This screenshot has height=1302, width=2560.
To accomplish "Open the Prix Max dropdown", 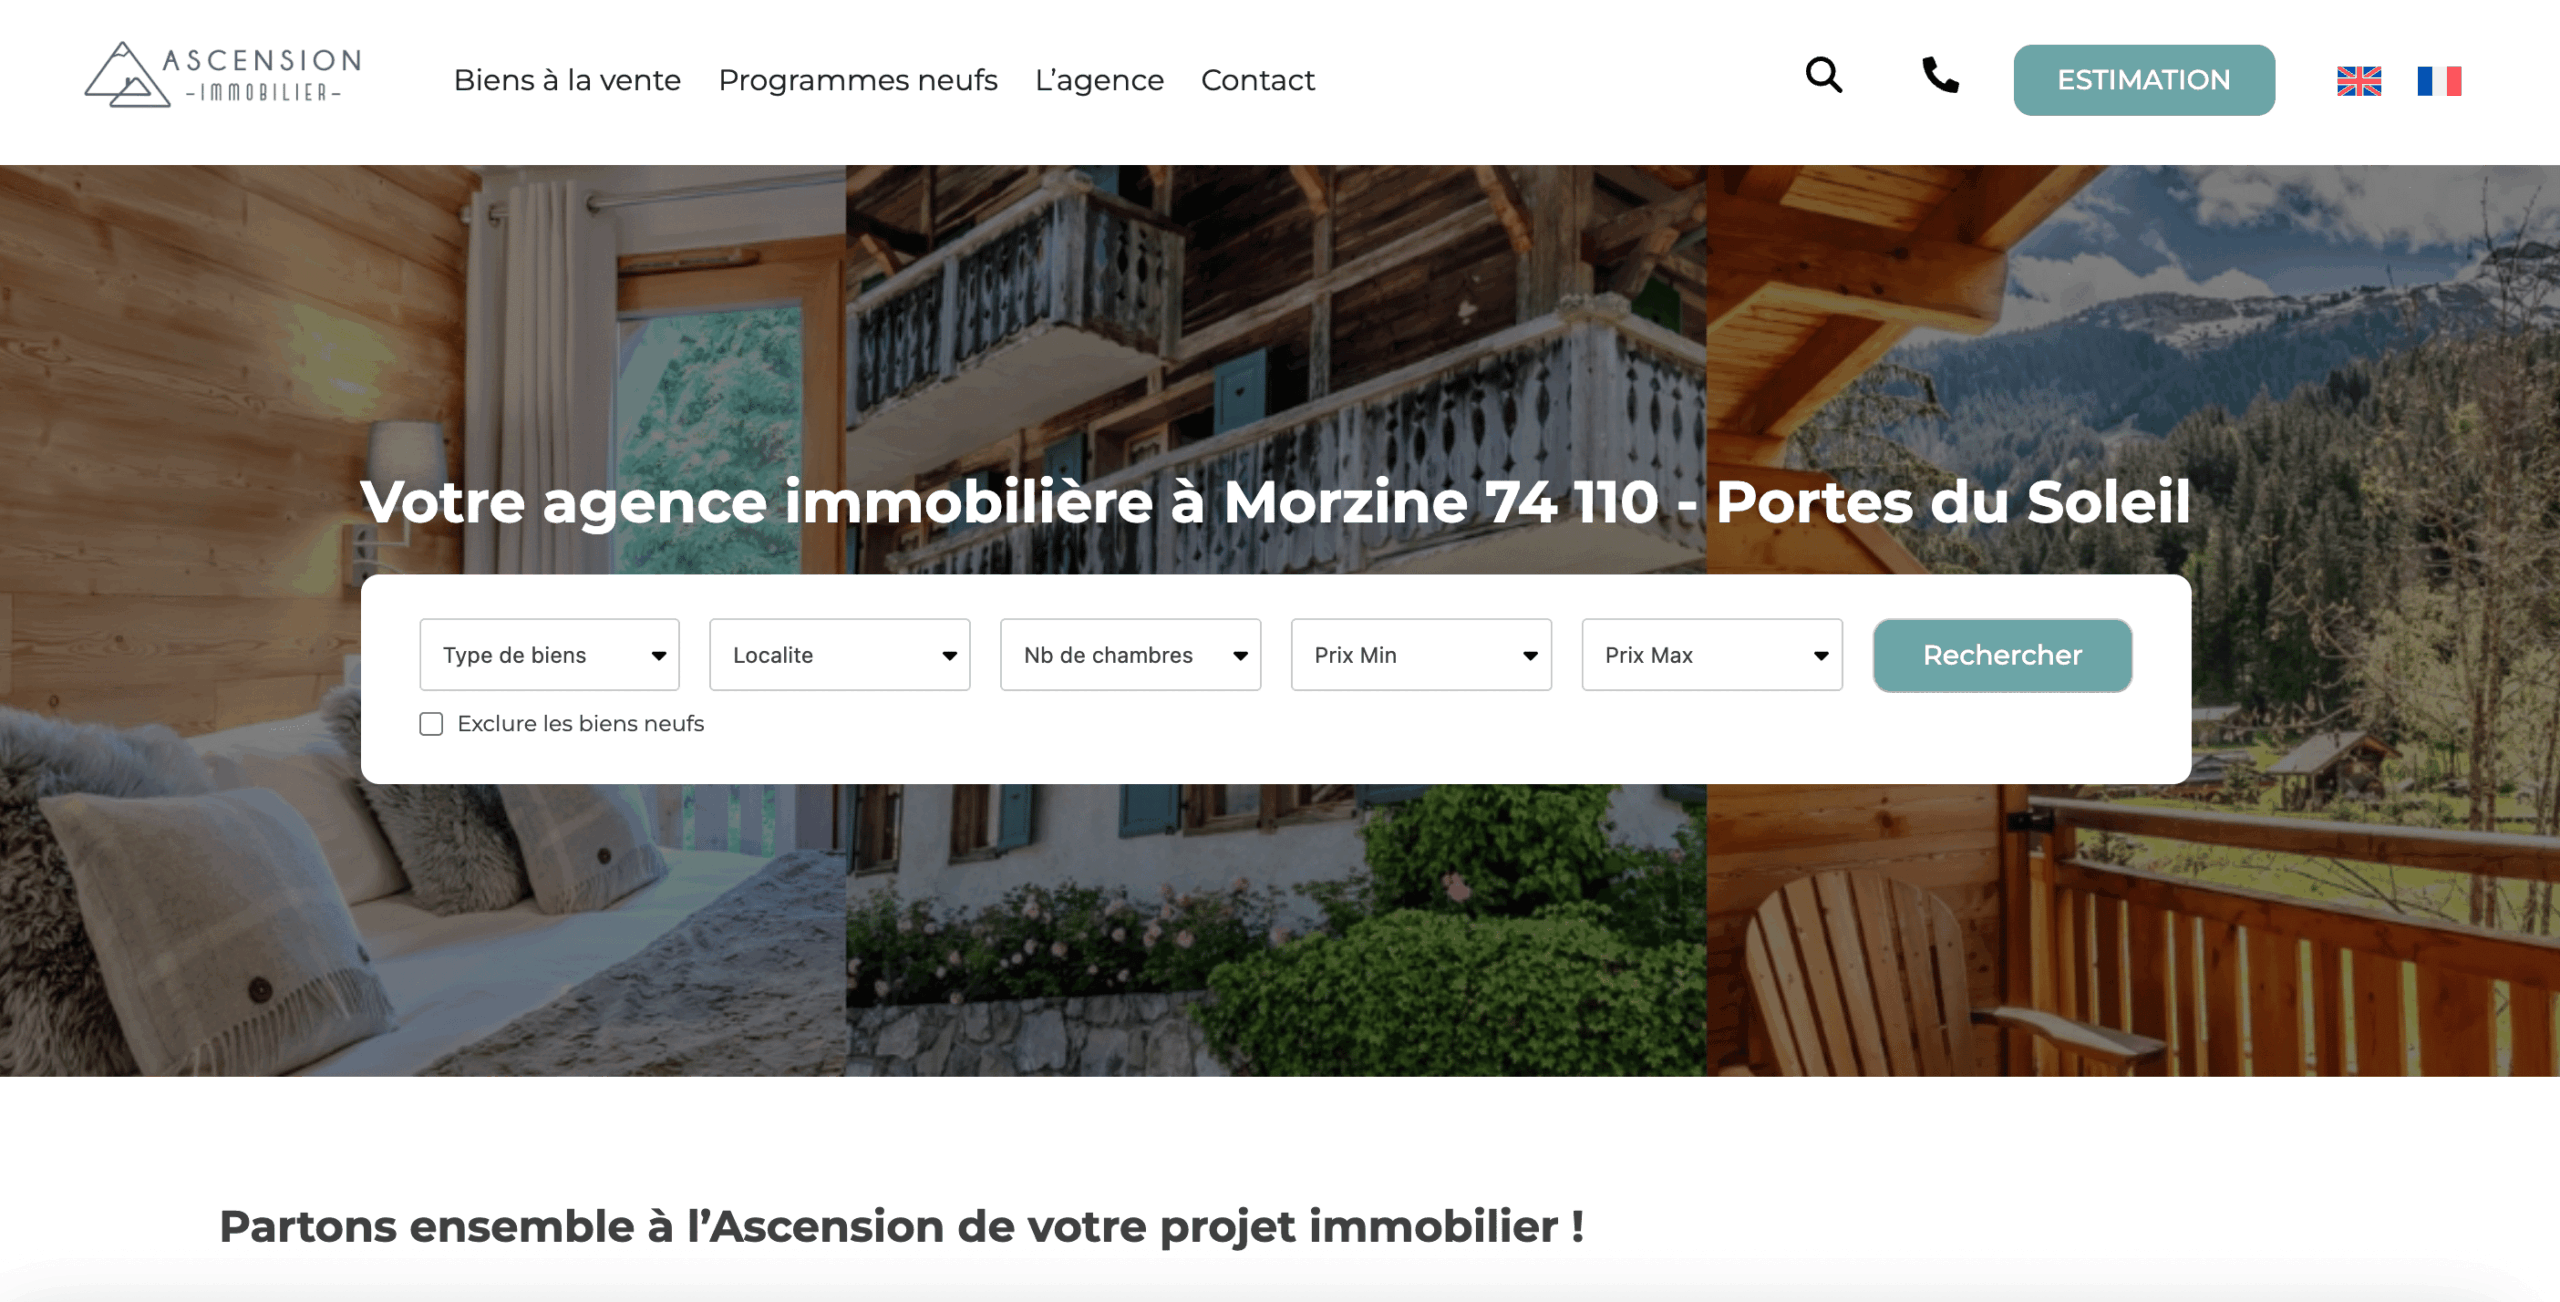I will coord(1712,655).
